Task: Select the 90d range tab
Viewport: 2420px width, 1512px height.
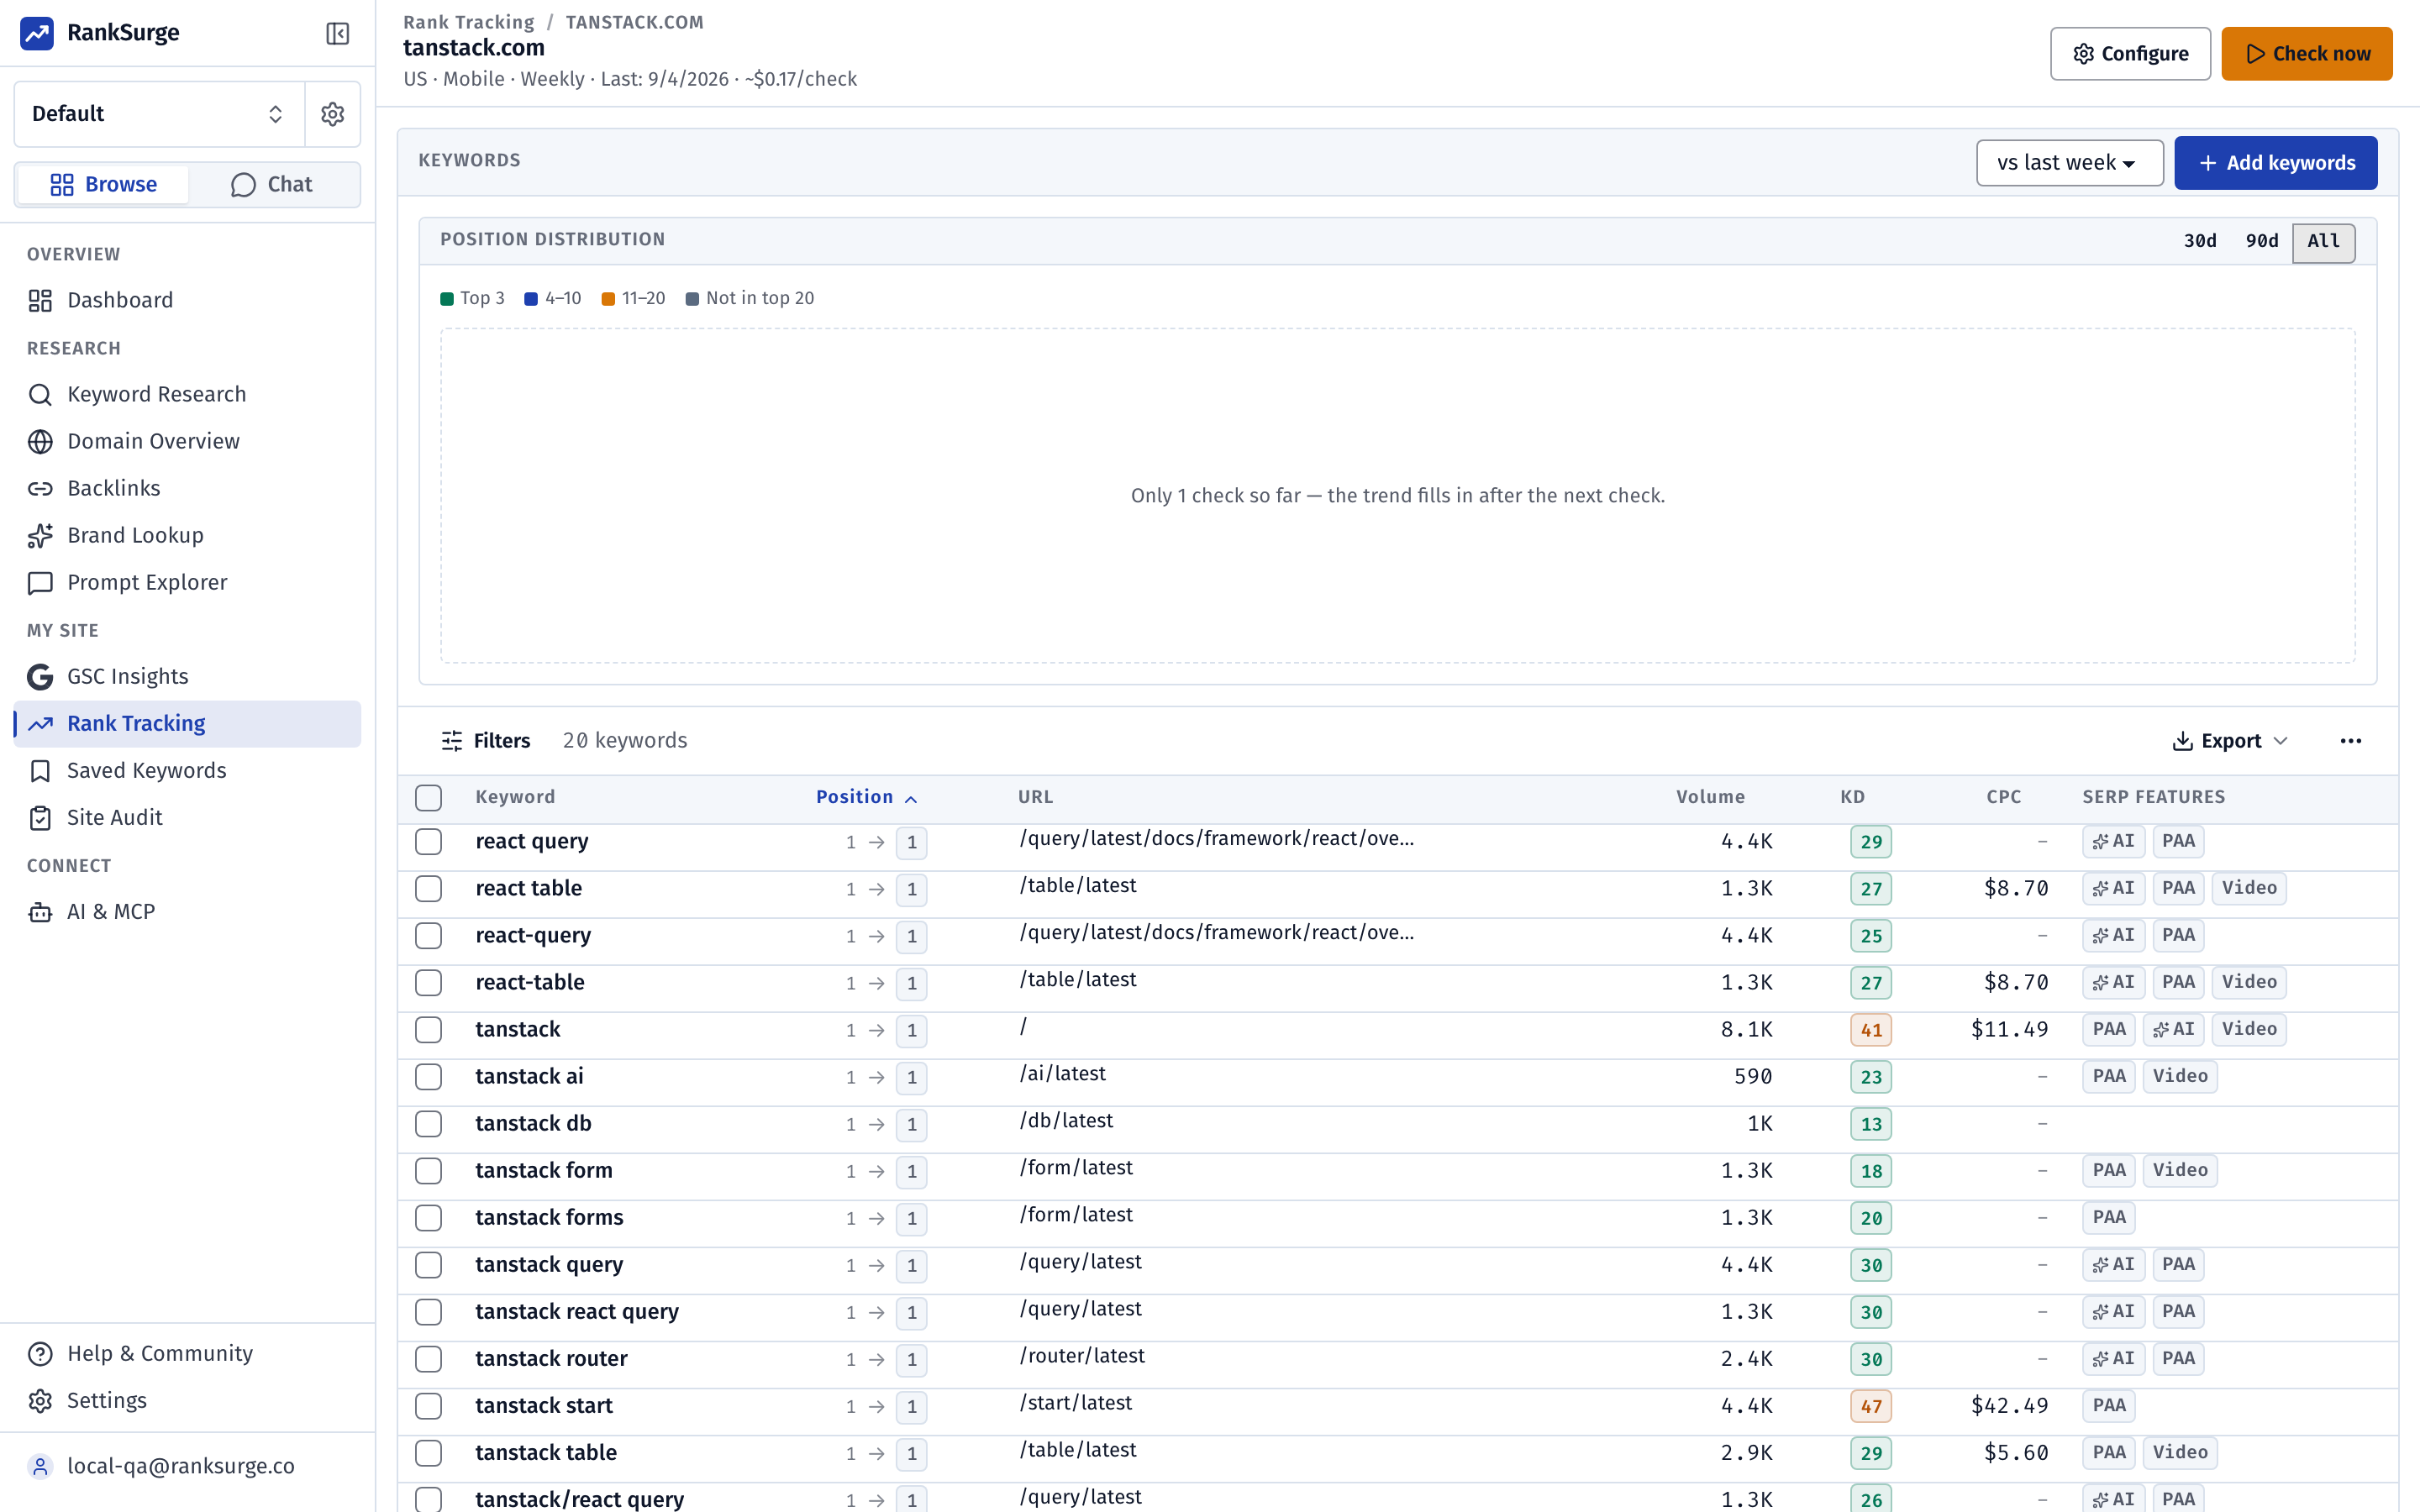Action: pos(2262,241)
